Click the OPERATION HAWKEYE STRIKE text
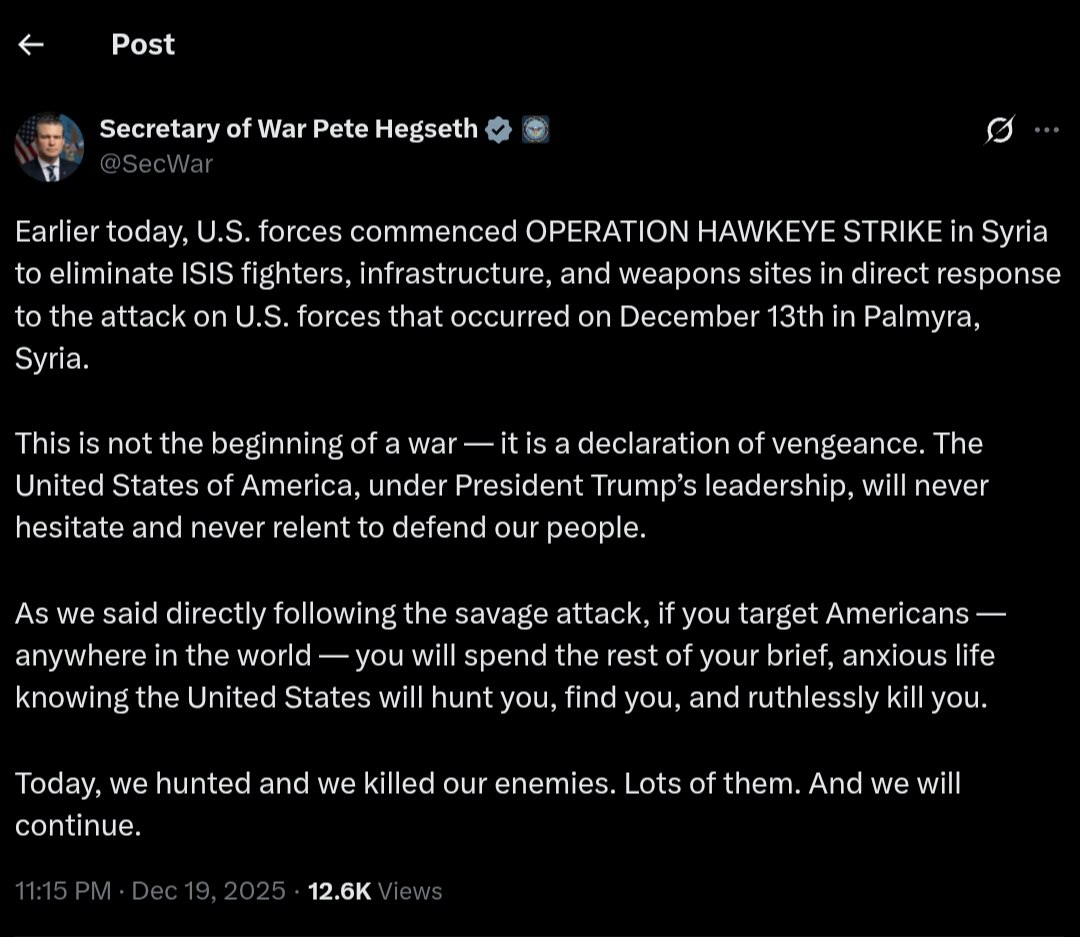Screen dimensions: 1080x937 pyautogui.click(x=734, y=232)
